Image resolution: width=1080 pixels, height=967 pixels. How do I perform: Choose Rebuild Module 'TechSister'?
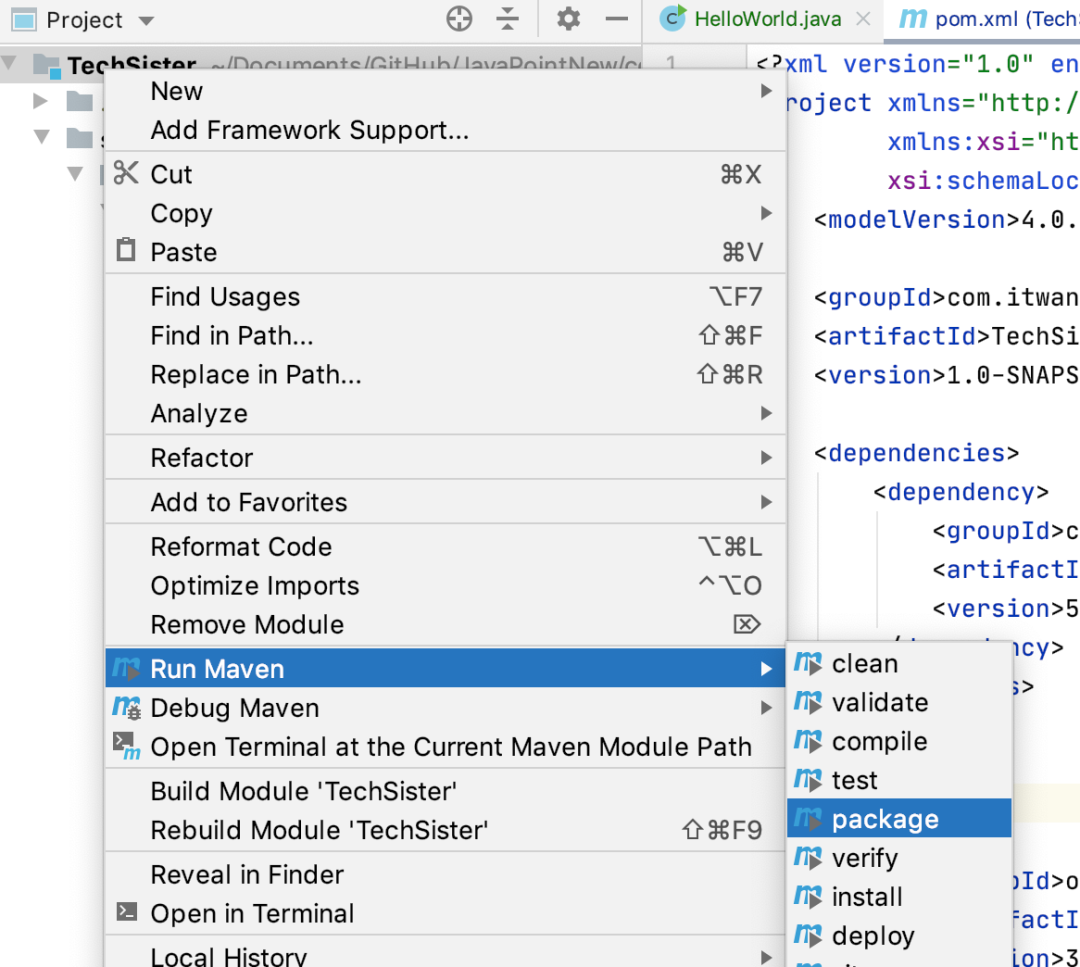point(446,830)
